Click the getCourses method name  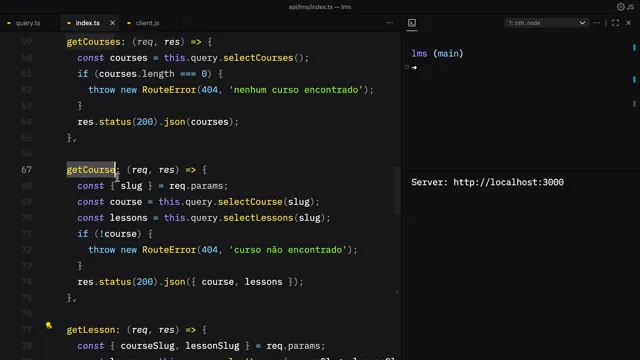[93, 42]
